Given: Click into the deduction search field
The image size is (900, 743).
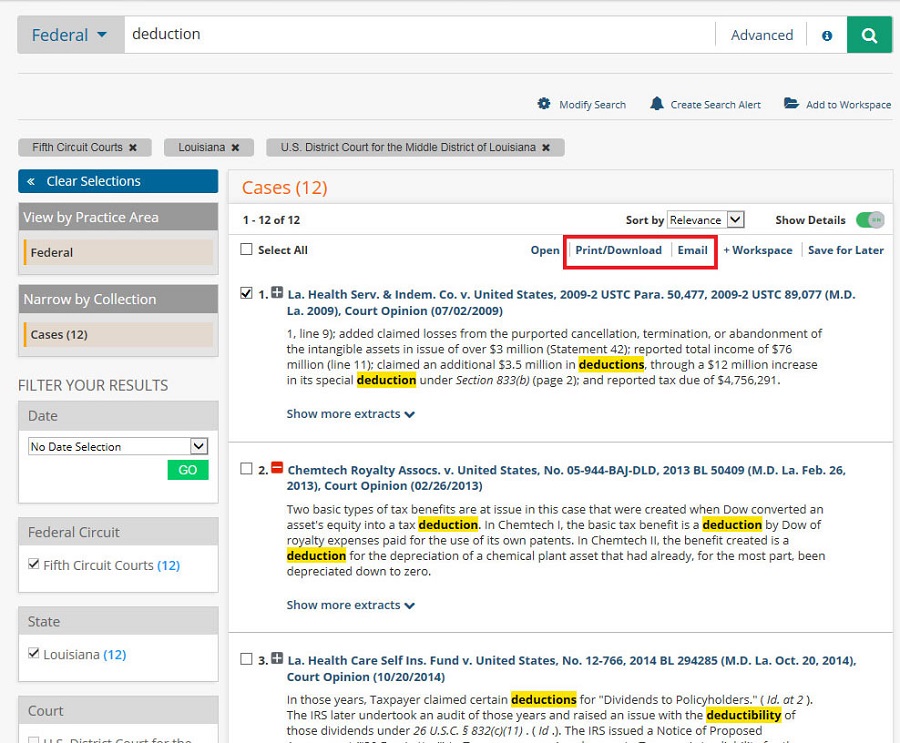Looking at the screenshot, I should [420, 35].
